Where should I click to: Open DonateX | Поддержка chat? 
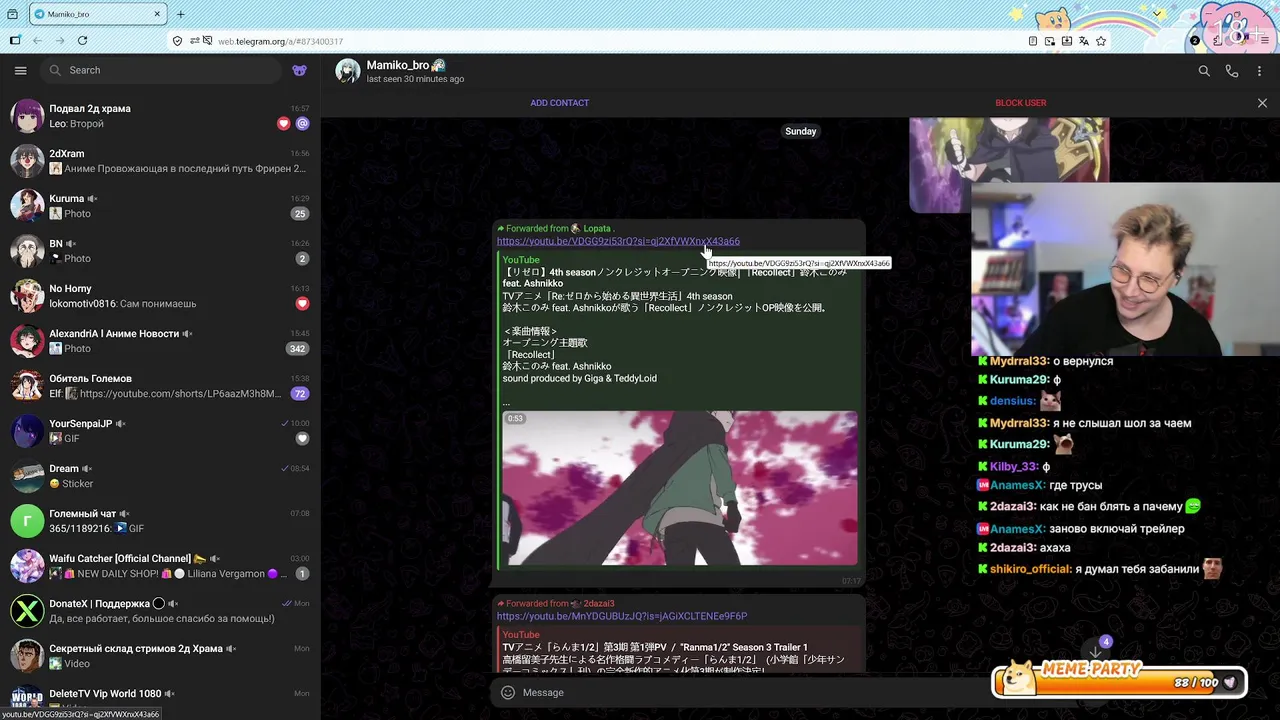[x=160, y=611]
